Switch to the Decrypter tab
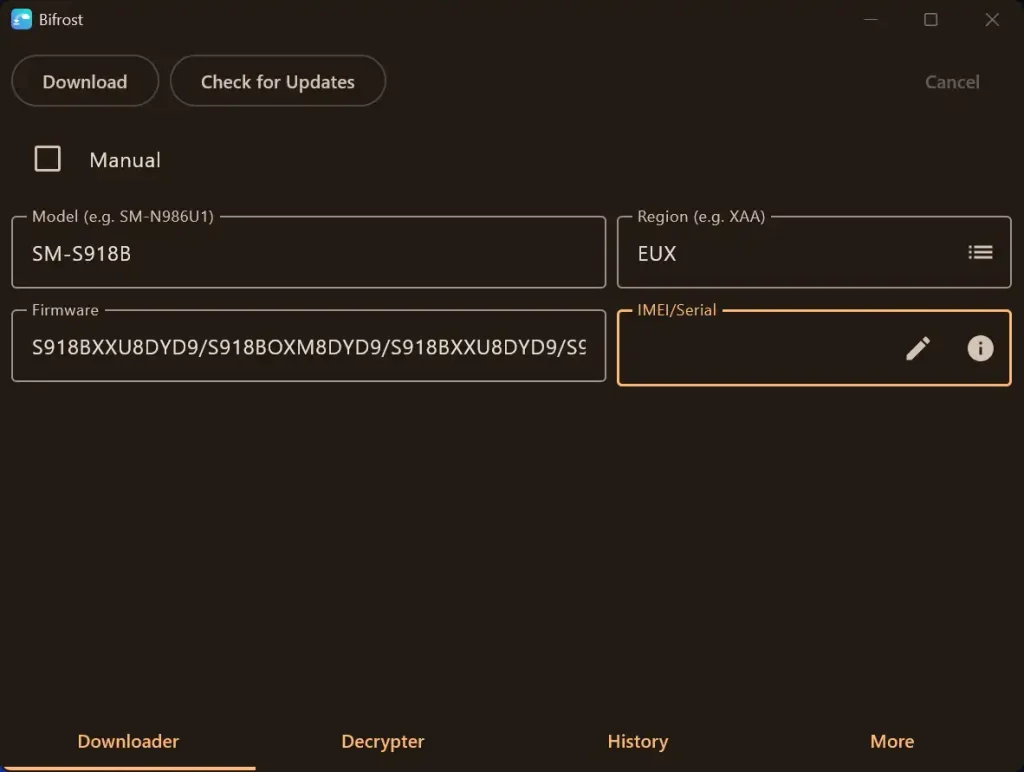 pos(383,742)
